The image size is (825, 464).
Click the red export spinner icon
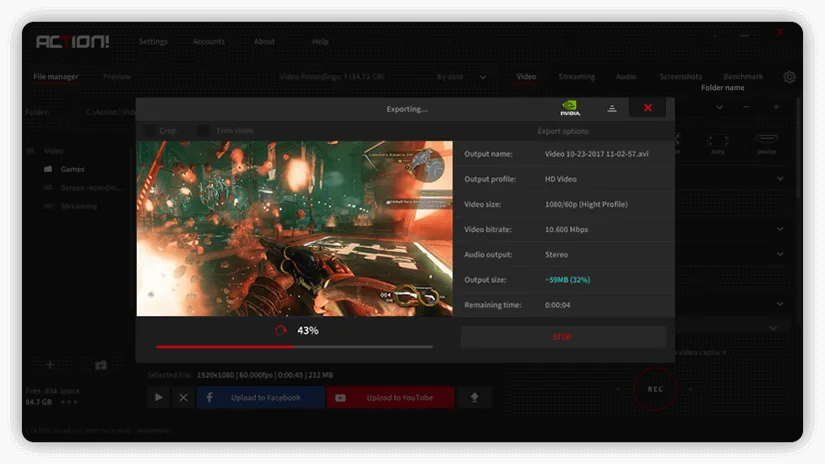281,330
